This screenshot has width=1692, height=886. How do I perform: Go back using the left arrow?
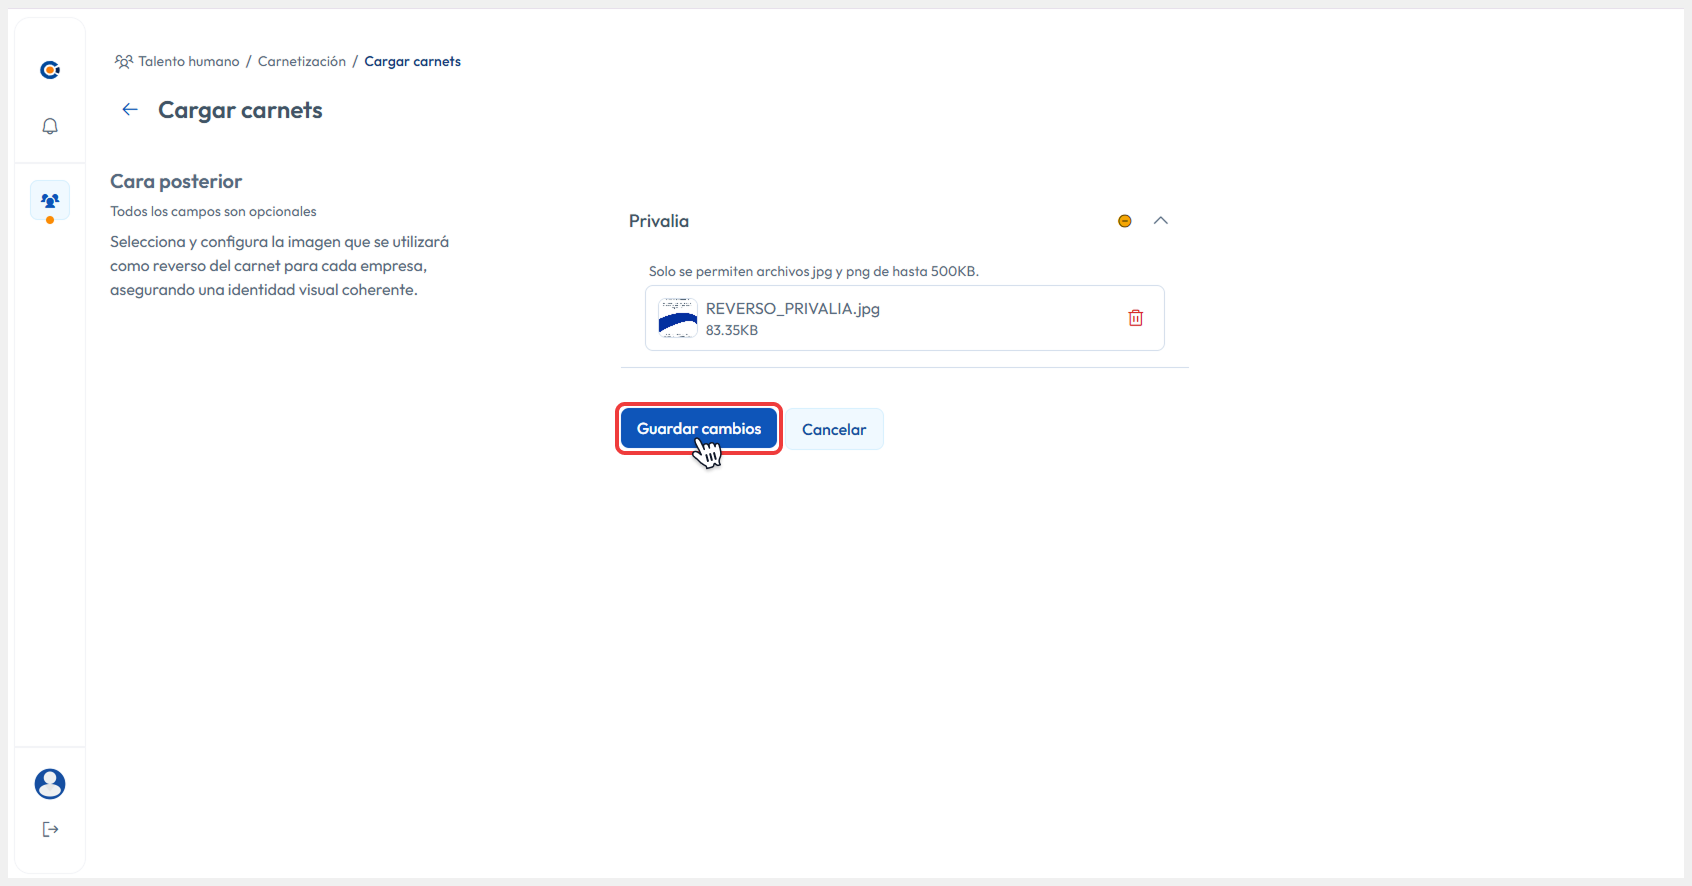(130, 110)
